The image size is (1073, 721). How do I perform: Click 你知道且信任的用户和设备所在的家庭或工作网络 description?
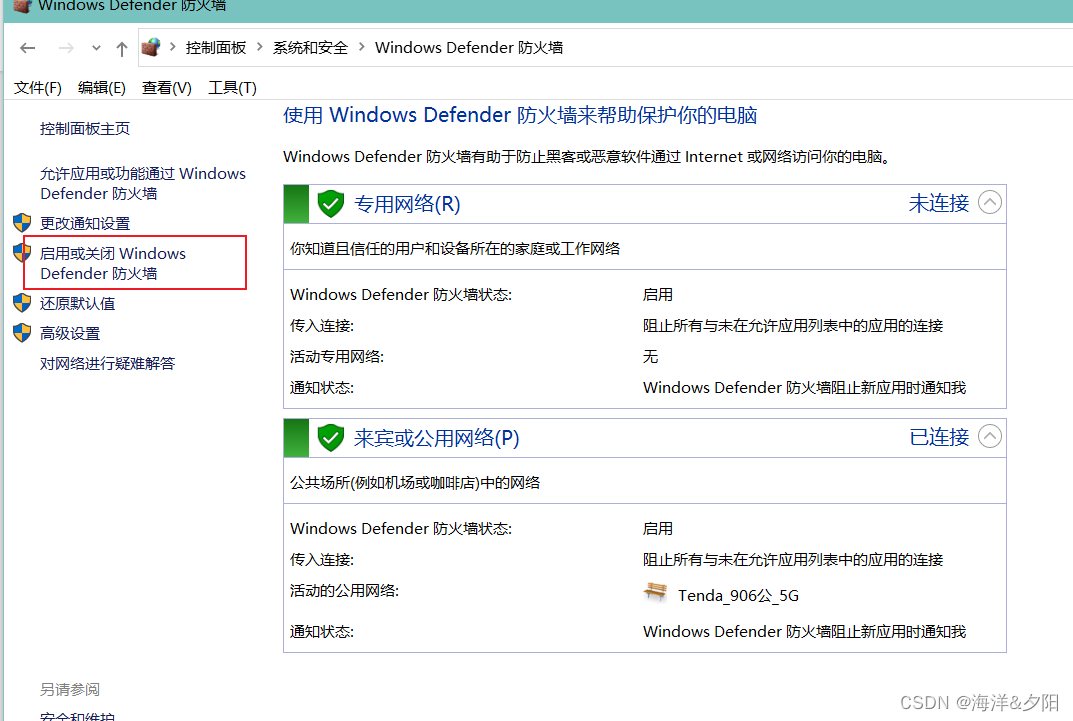pyautogui.click(x=455, y=249)
